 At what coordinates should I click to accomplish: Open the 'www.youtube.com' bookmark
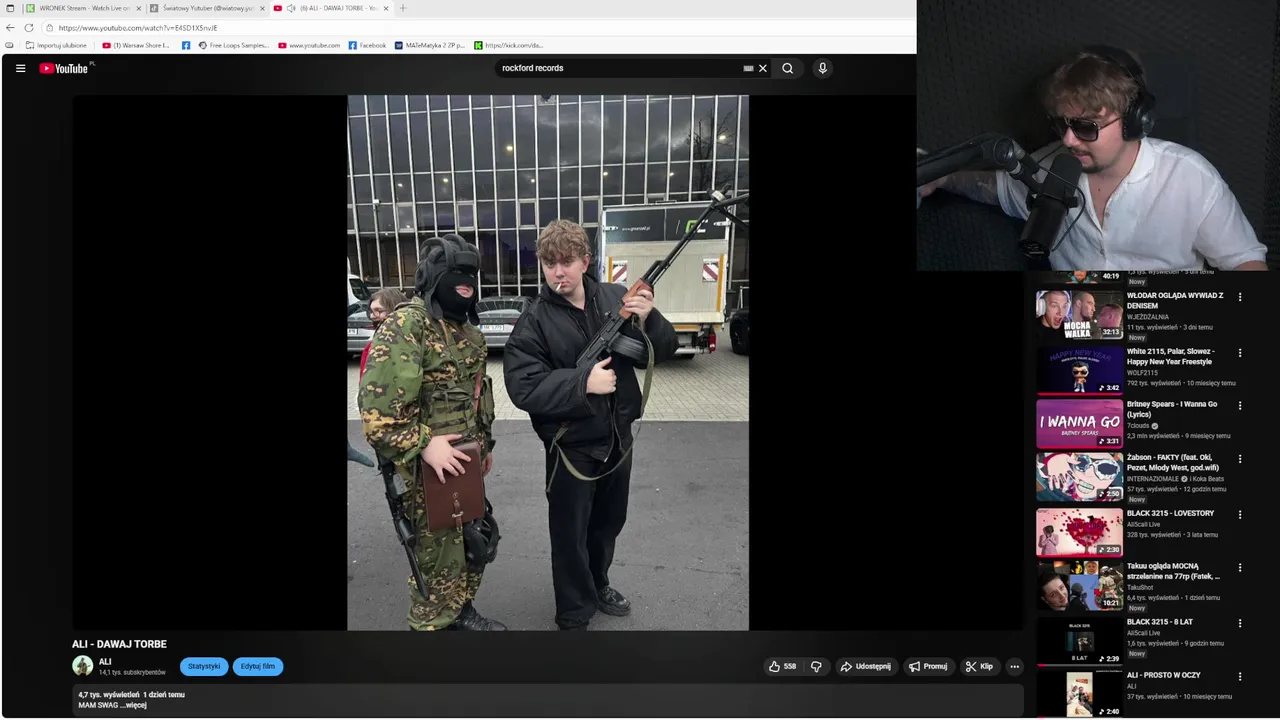click(309, 45)
